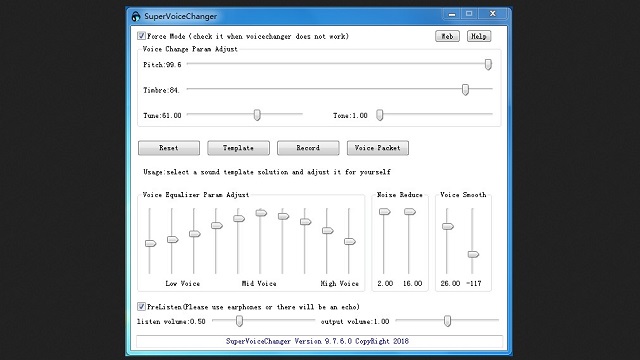The width and height of the screenshot is (640, 360).
Task: Click the Pitch slider handle
Action: pyautogui.click(x=488, y=64)
